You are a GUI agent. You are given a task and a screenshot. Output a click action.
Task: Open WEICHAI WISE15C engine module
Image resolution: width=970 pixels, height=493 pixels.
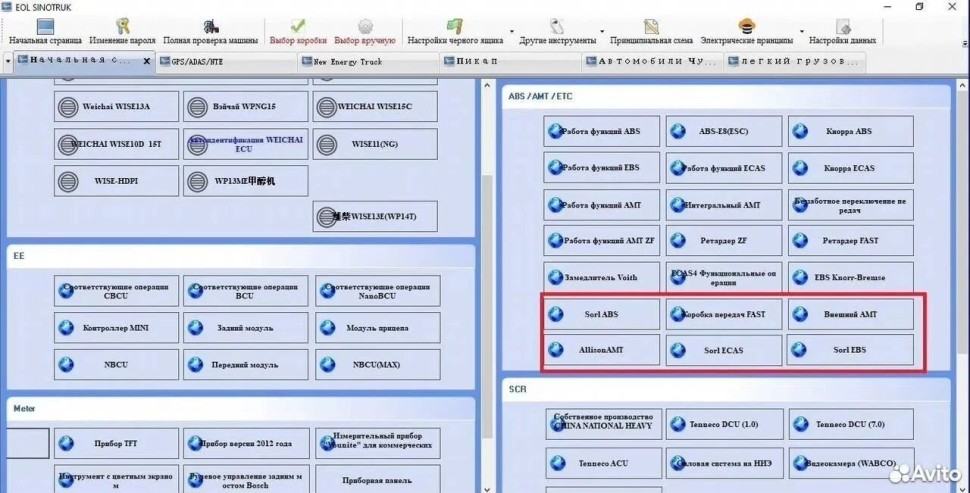(375, 106)
